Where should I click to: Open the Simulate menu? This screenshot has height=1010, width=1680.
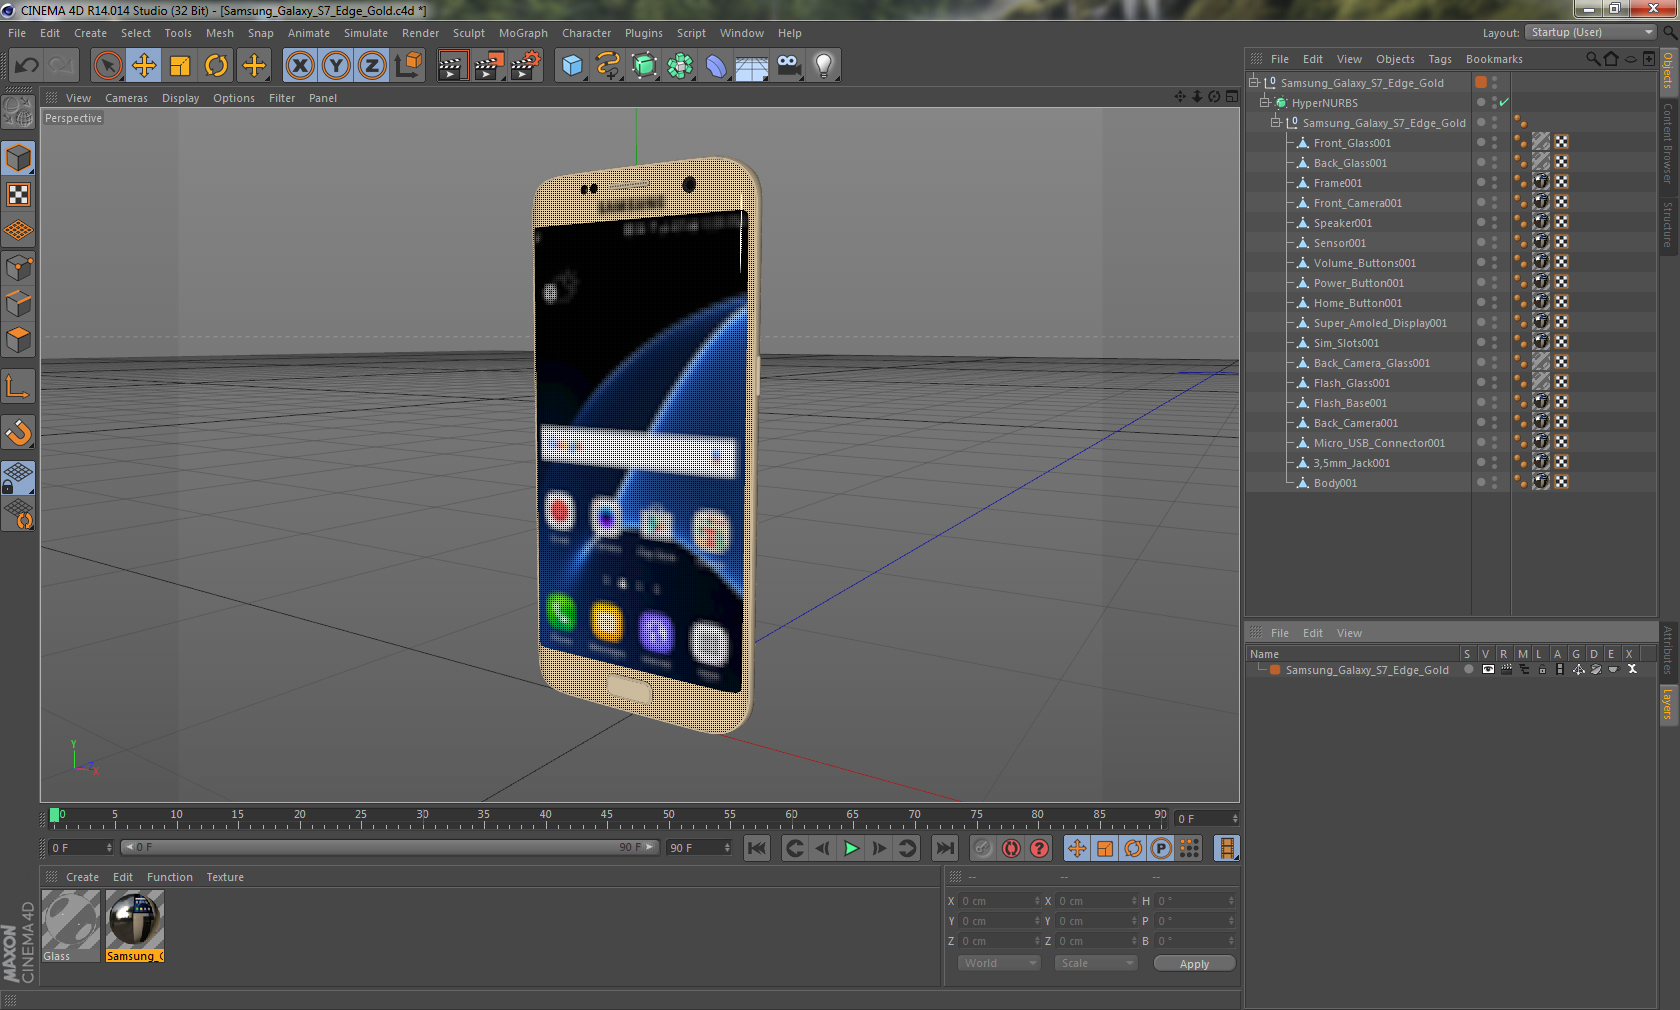coord(366,33)
